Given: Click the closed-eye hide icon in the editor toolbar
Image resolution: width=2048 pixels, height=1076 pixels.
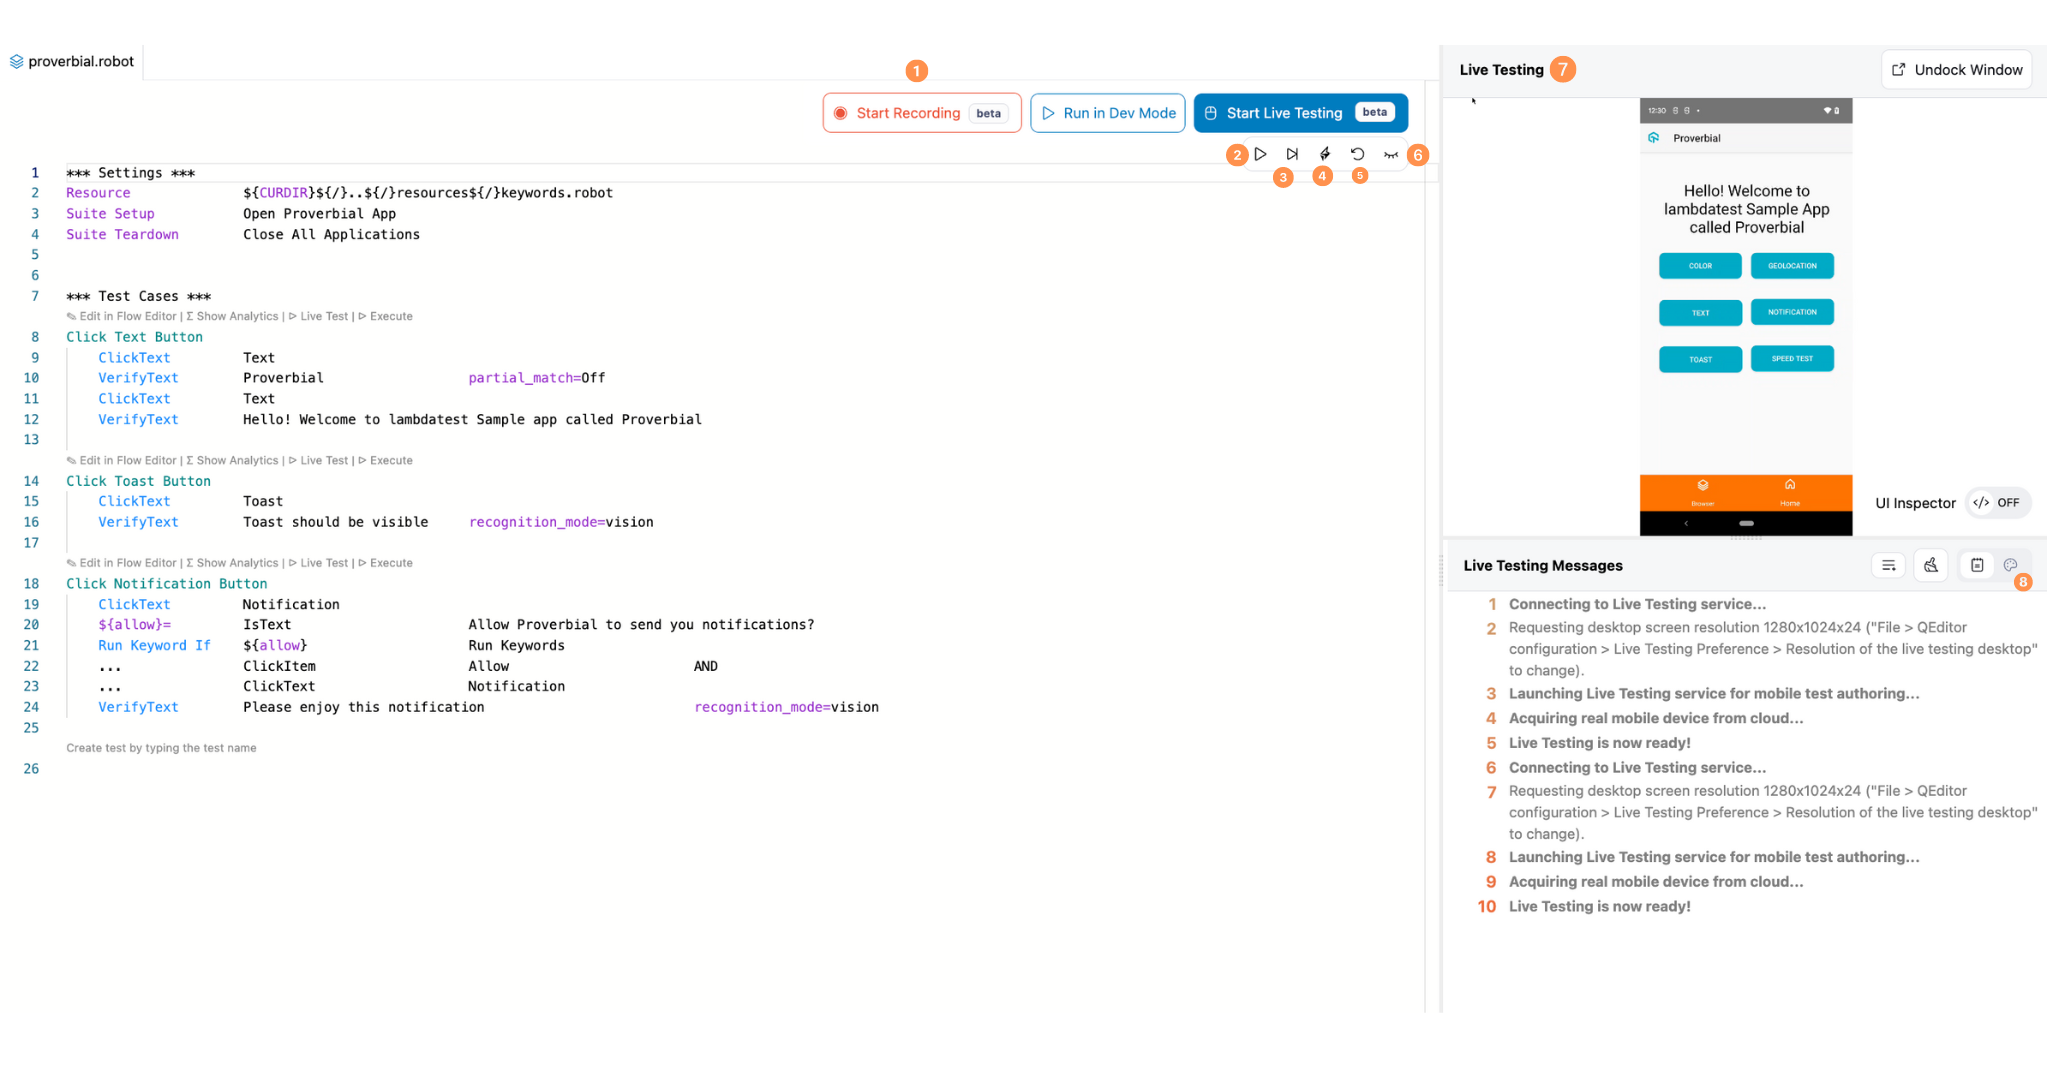Looking at the screenshot, I should [x=1390, y=155].
